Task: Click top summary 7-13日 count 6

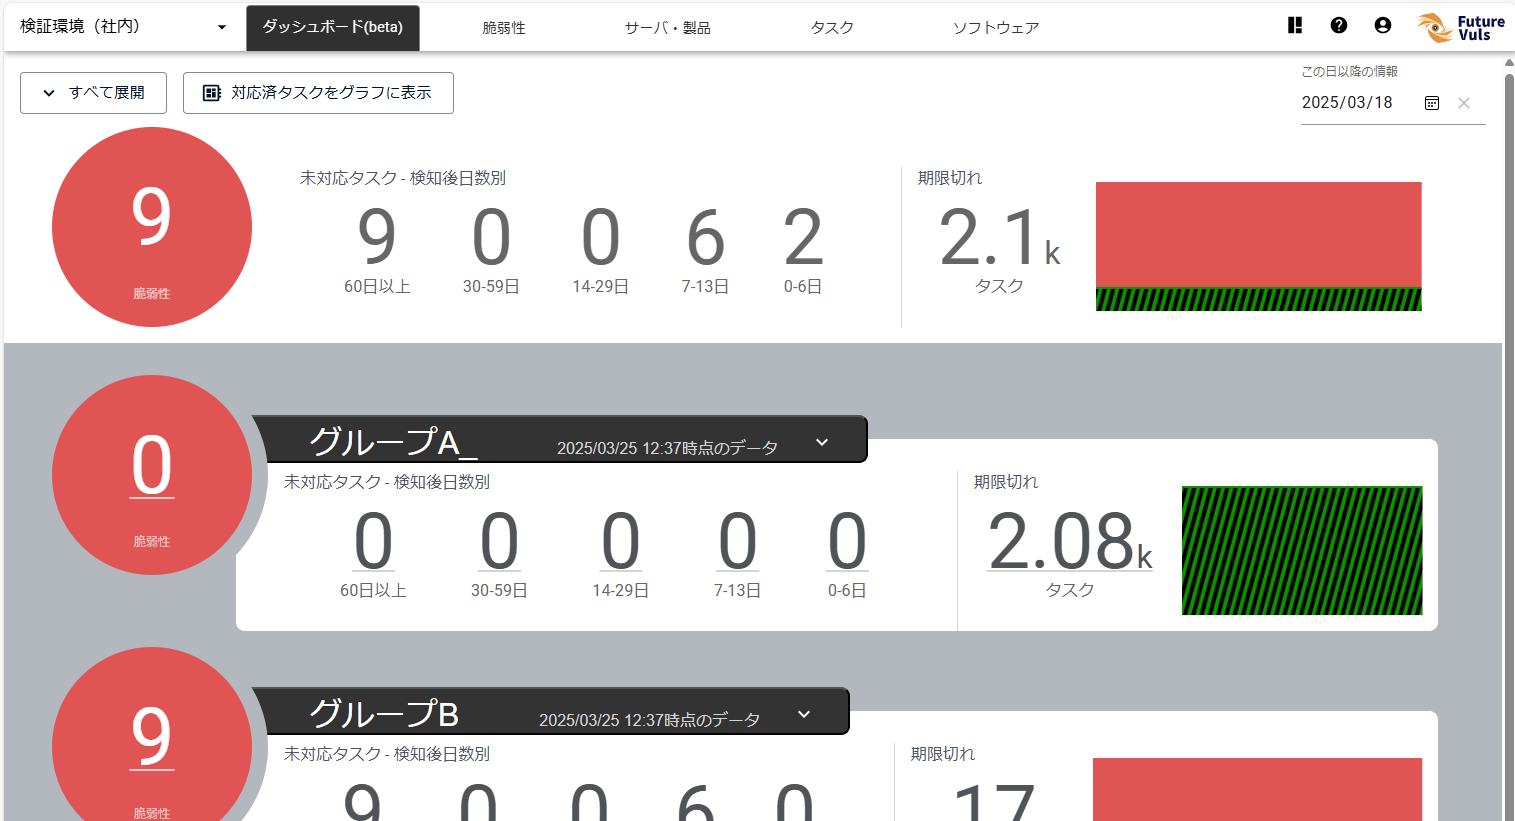Action: click(705, 238)
